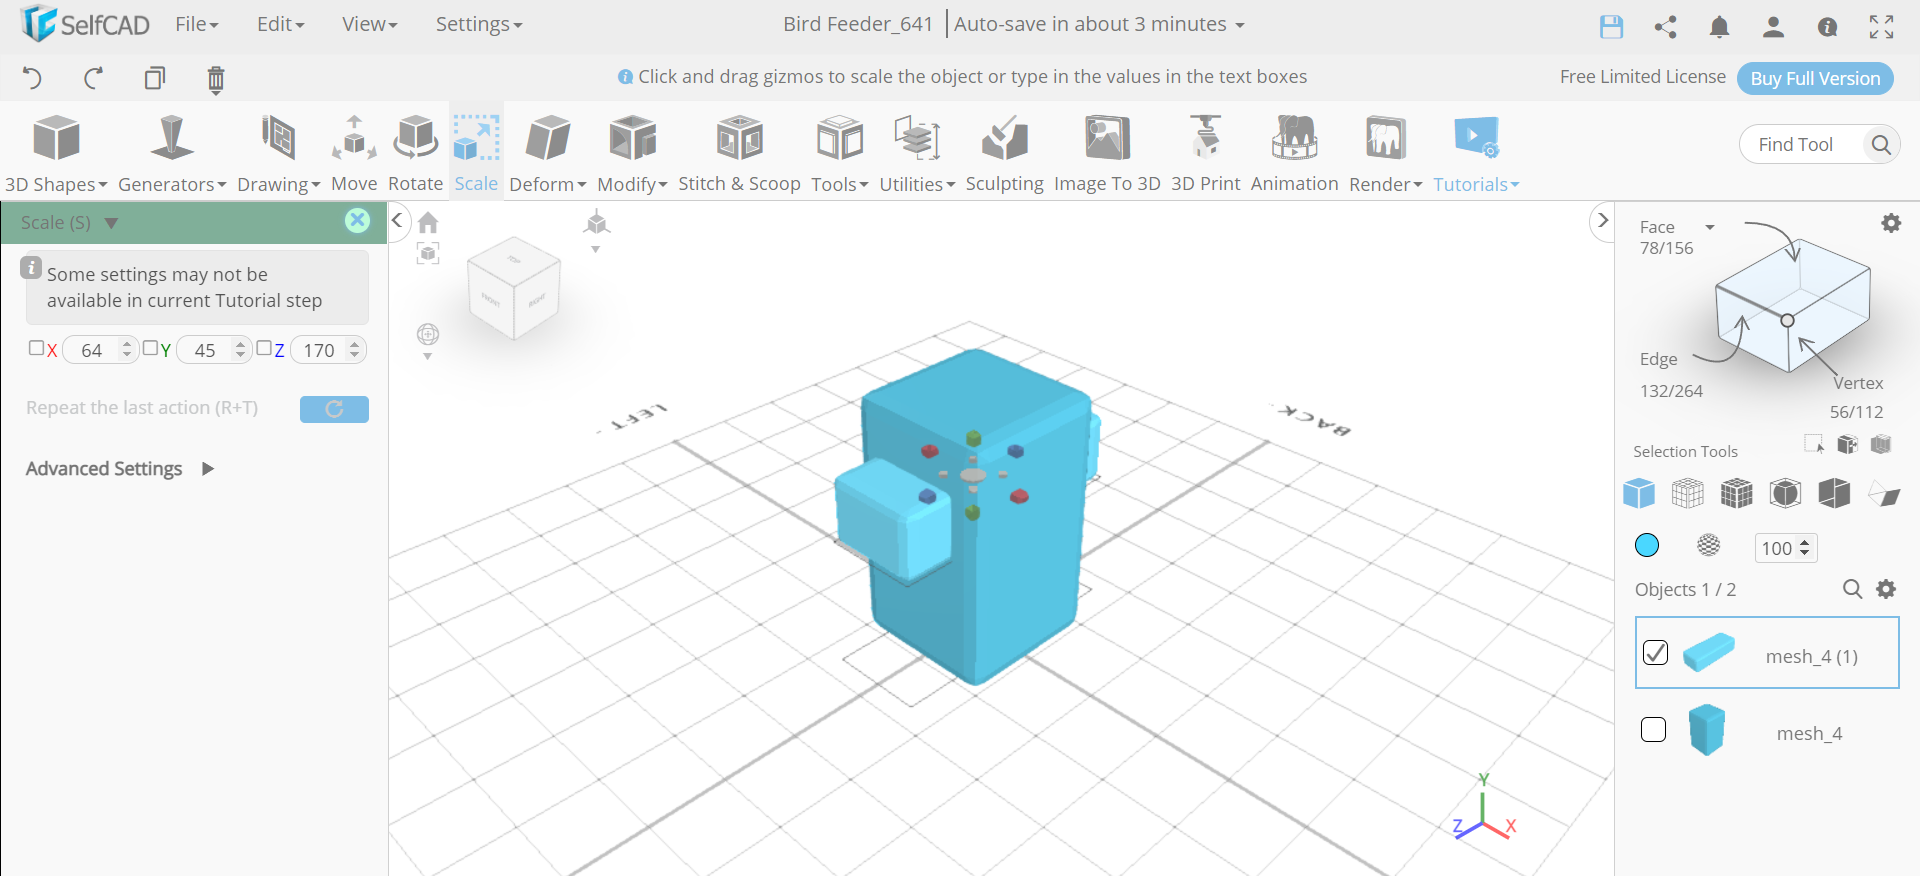Click the view orientation cube

click(x=513, y=288)
